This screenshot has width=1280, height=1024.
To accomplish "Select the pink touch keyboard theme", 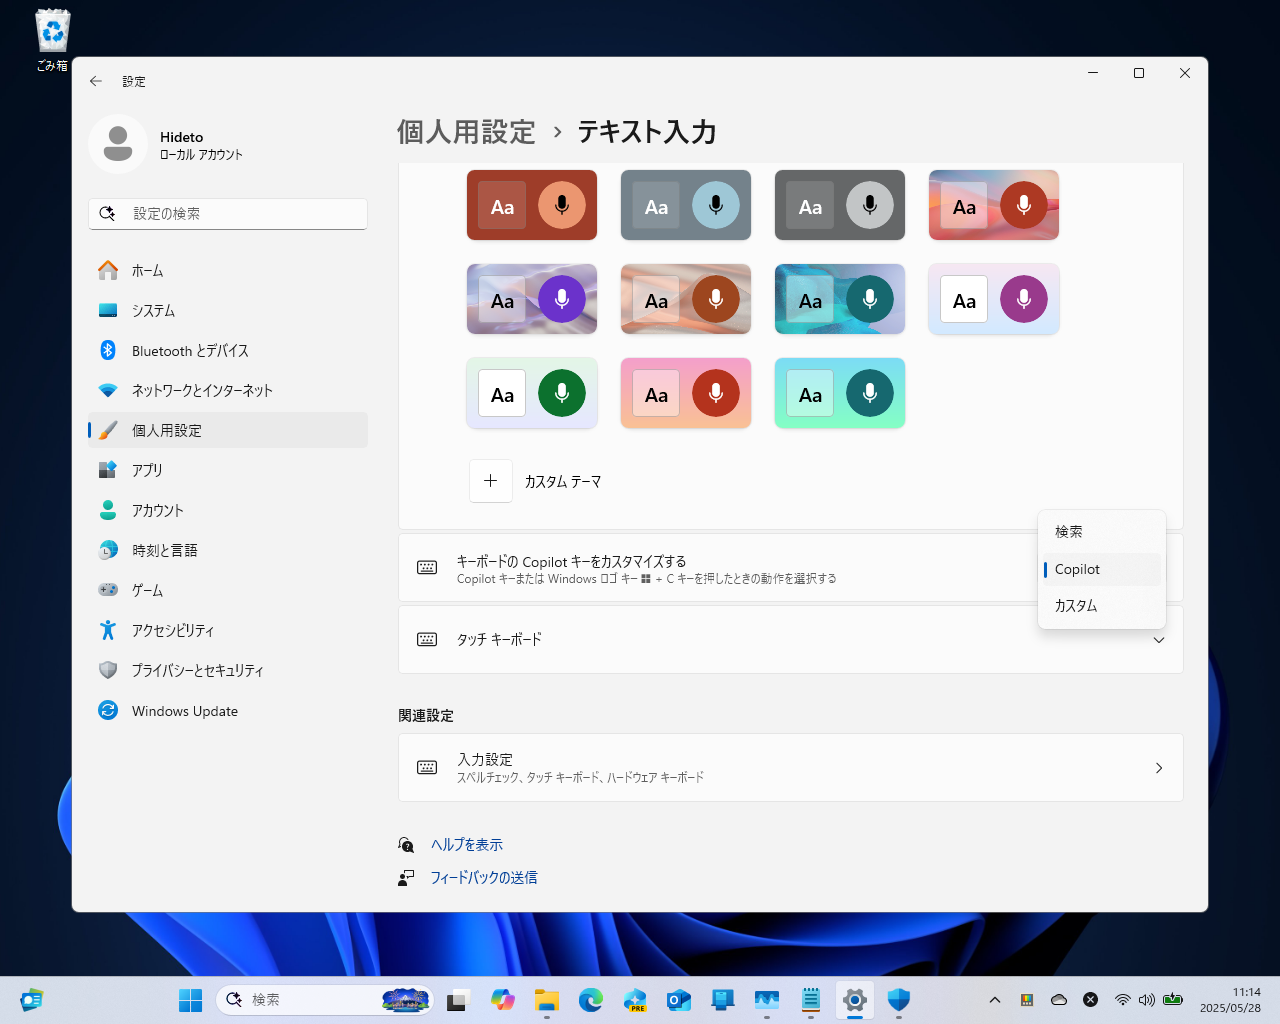I will click(x=686, y=393).
